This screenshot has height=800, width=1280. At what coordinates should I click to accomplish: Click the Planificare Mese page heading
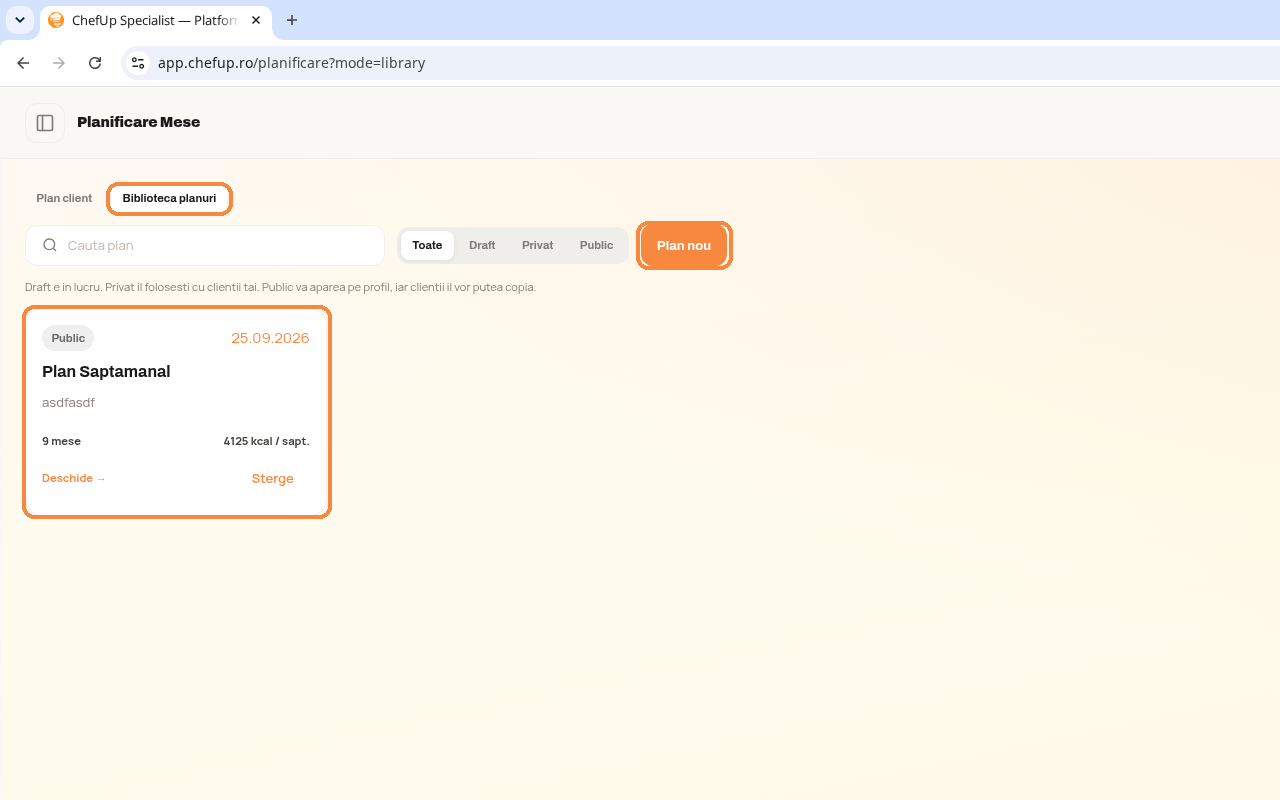tap(138, 122)
